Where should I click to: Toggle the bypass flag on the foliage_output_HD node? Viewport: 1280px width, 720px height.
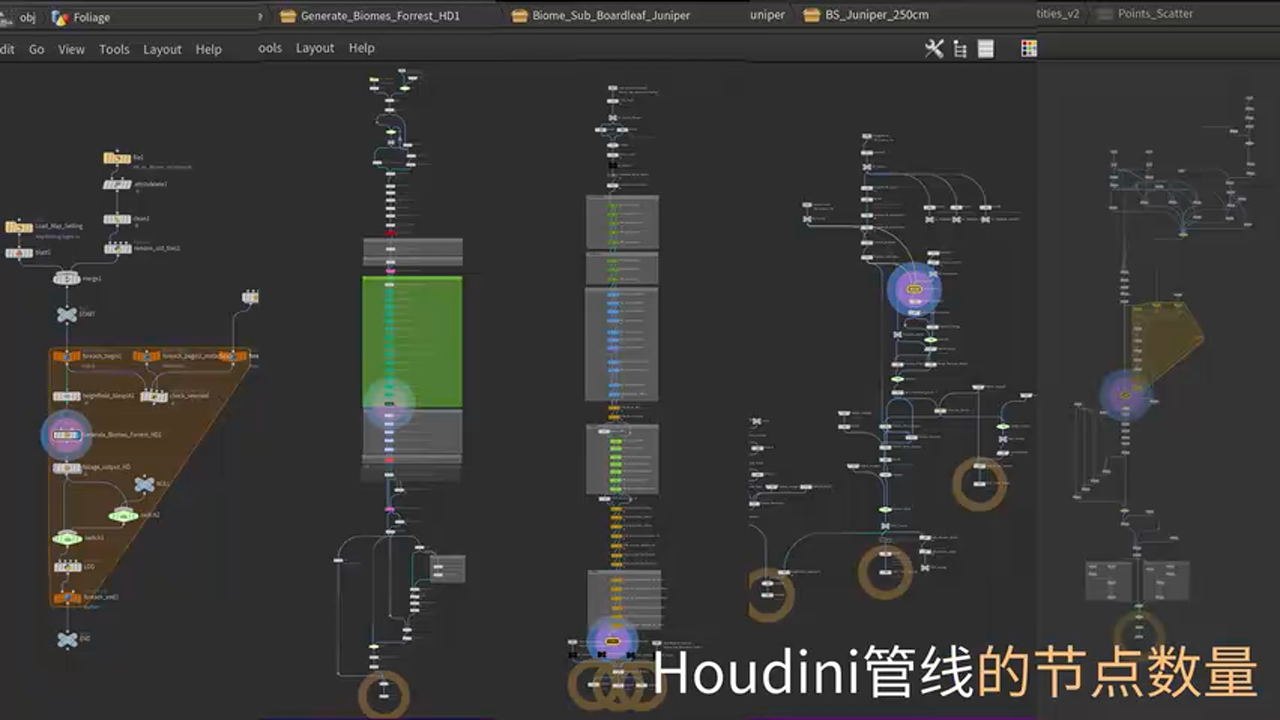click(x=54, y=466)
